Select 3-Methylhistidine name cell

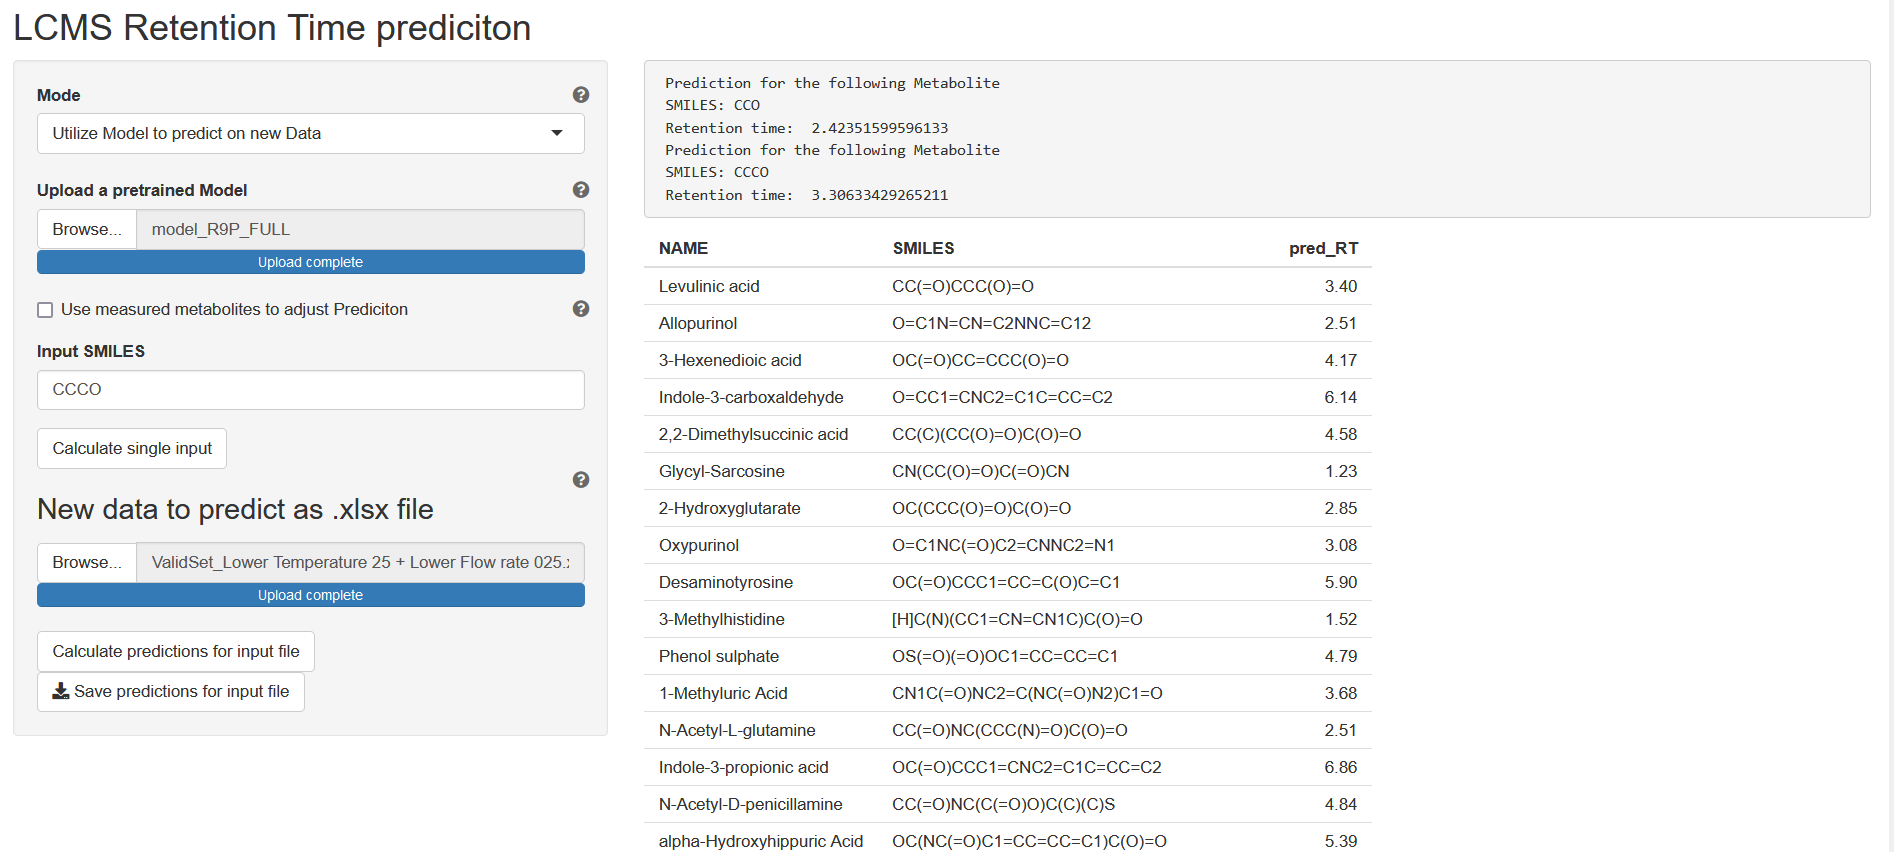[721, 619]
